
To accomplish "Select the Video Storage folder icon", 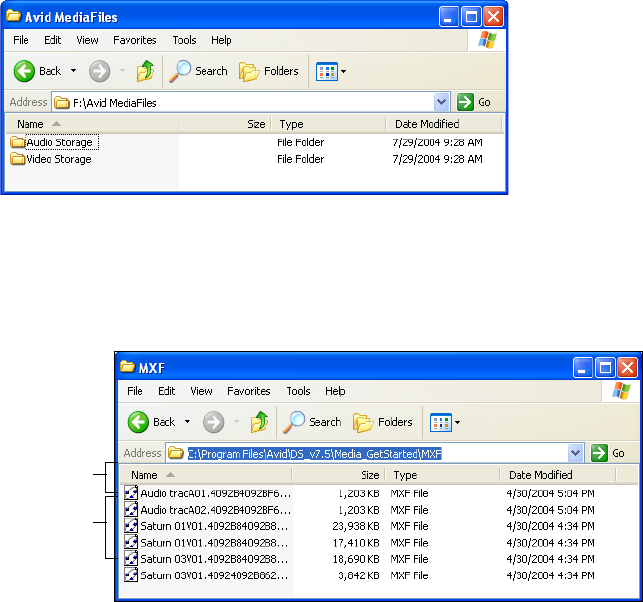I will pos(17,159).
